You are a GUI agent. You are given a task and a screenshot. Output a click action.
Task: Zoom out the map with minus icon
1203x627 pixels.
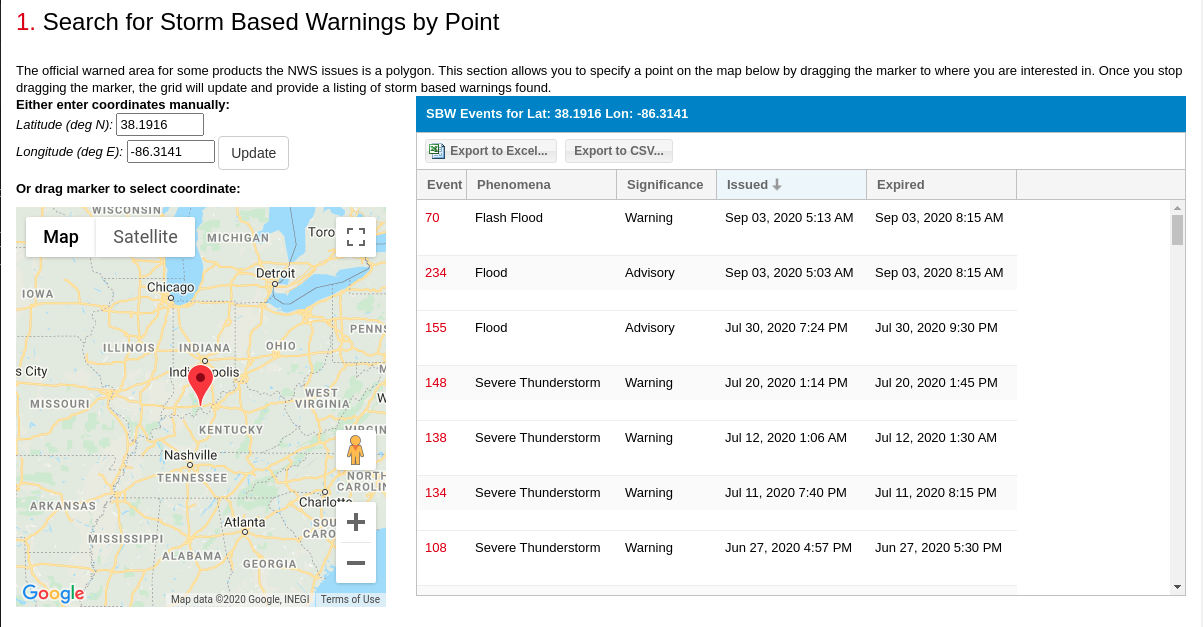click(x=355, y=563)
